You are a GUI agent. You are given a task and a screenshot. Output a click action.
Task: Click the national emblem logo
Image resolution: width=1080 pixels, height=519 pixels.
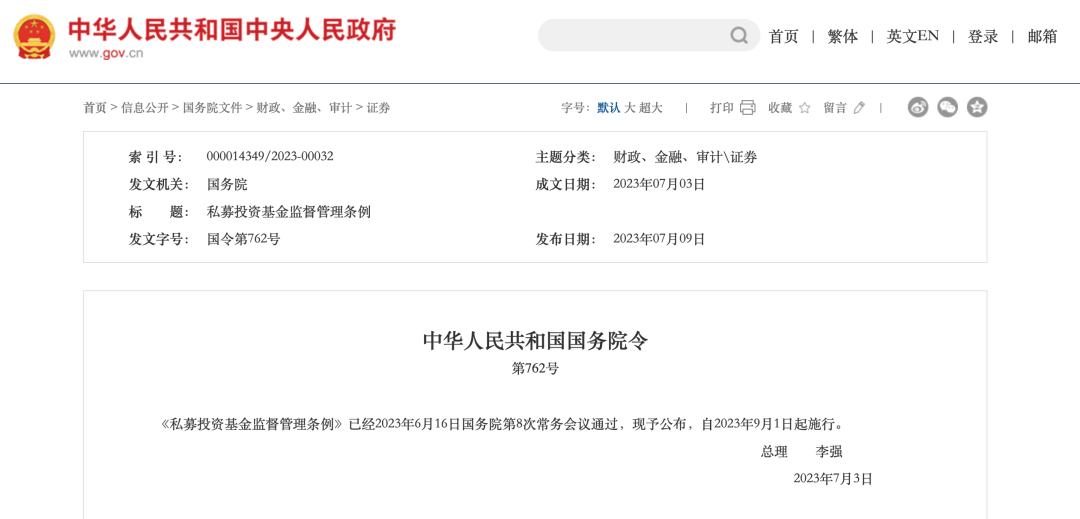[x=34, y=36]
